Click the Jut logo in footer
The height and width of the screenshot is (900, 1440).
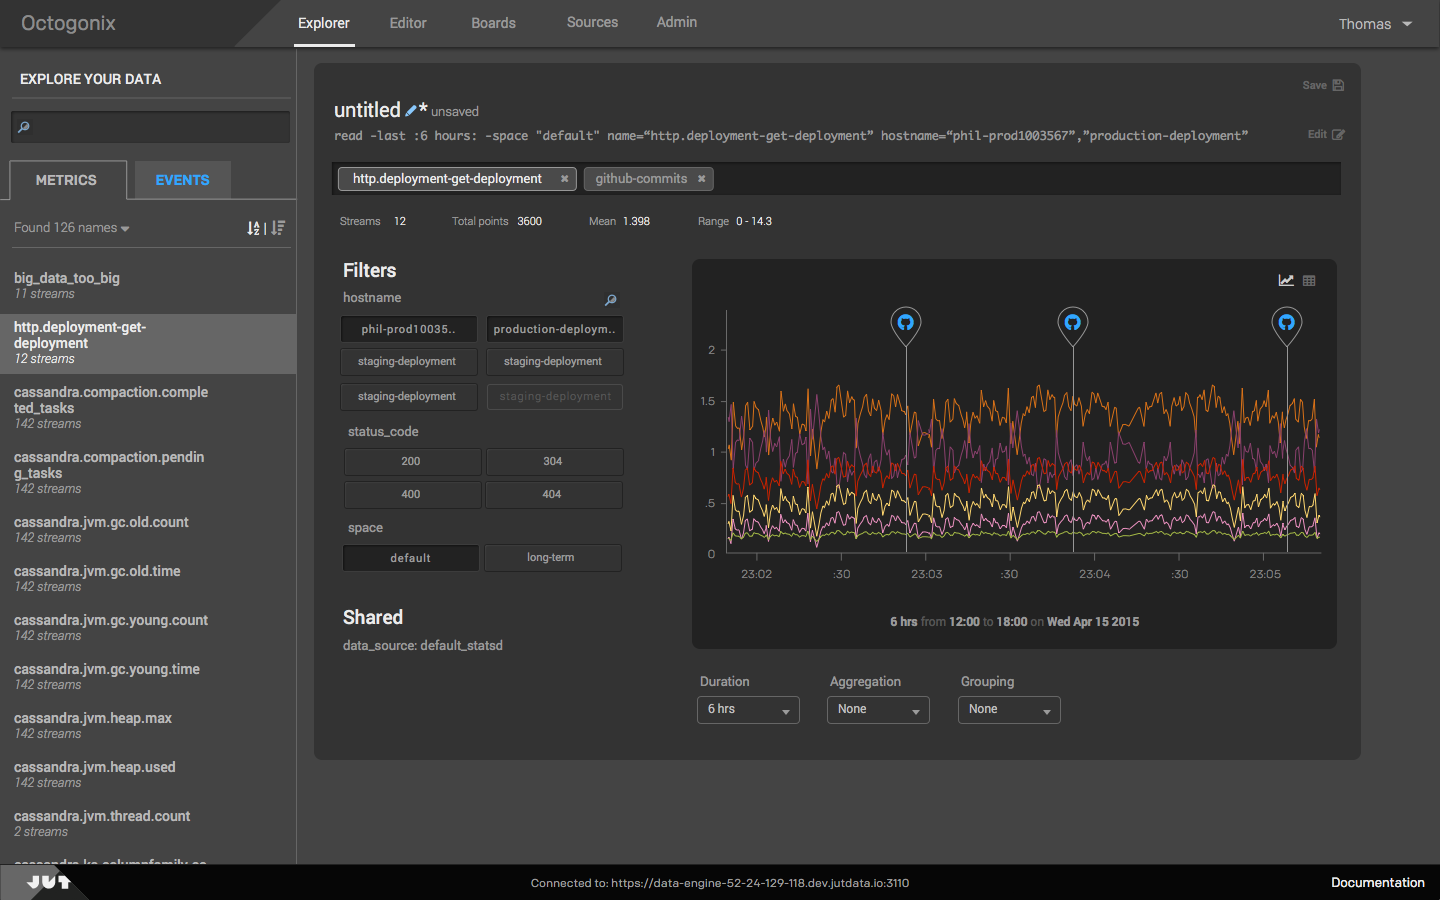47,882
